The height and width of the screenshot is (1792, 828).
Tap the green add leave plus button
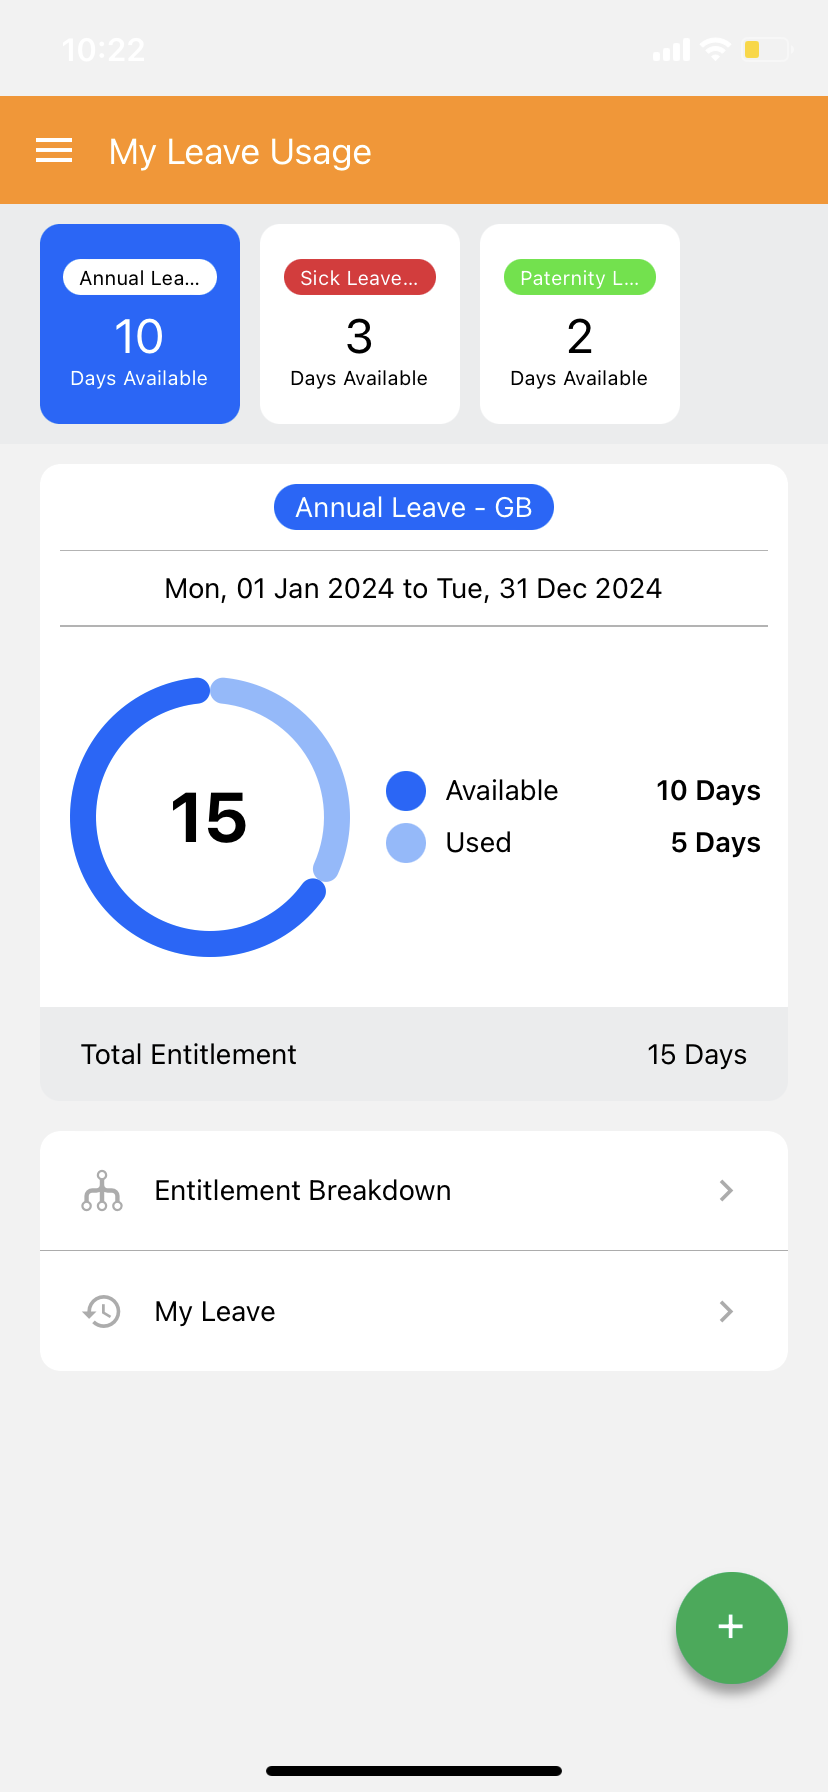click(x=731, y=1627)
